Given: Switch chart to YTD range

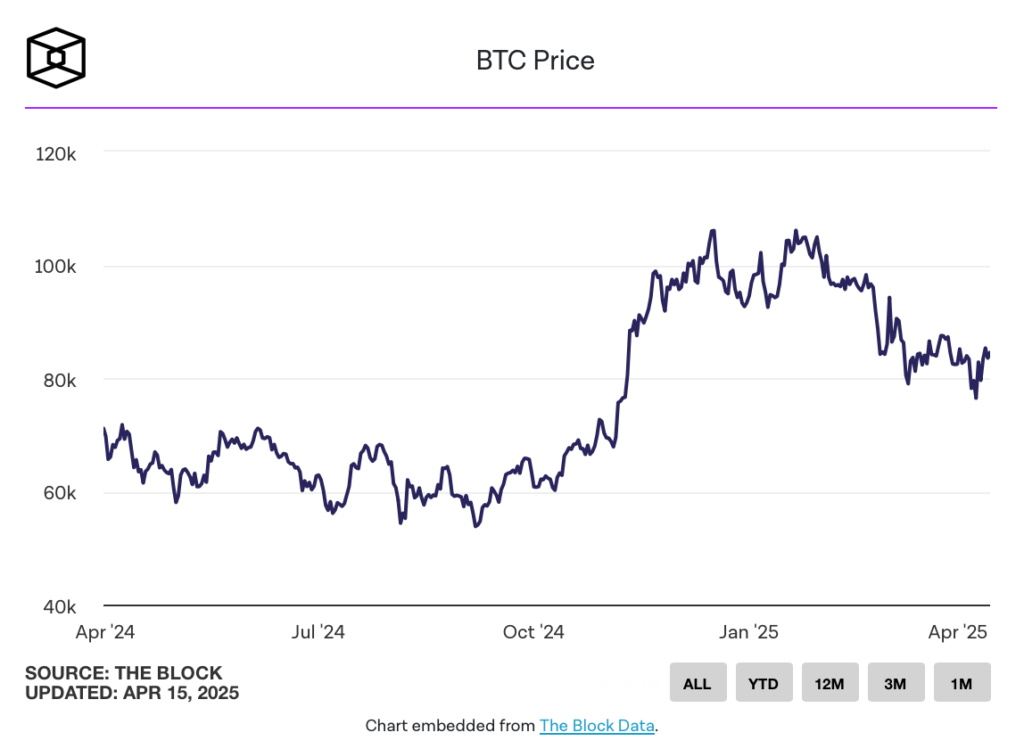Looking at the screenshot, I should click(x=764, y=683).
